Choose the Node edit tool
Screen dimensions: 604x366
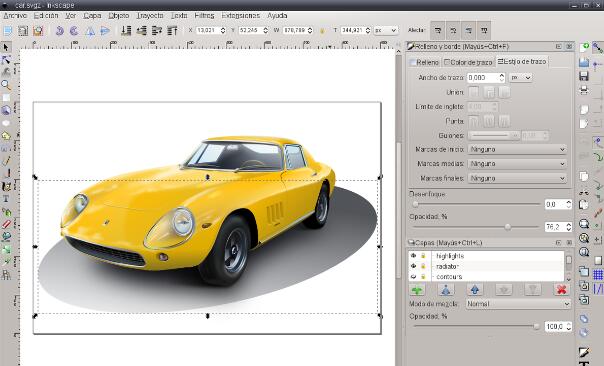click(x=6, y=60)
